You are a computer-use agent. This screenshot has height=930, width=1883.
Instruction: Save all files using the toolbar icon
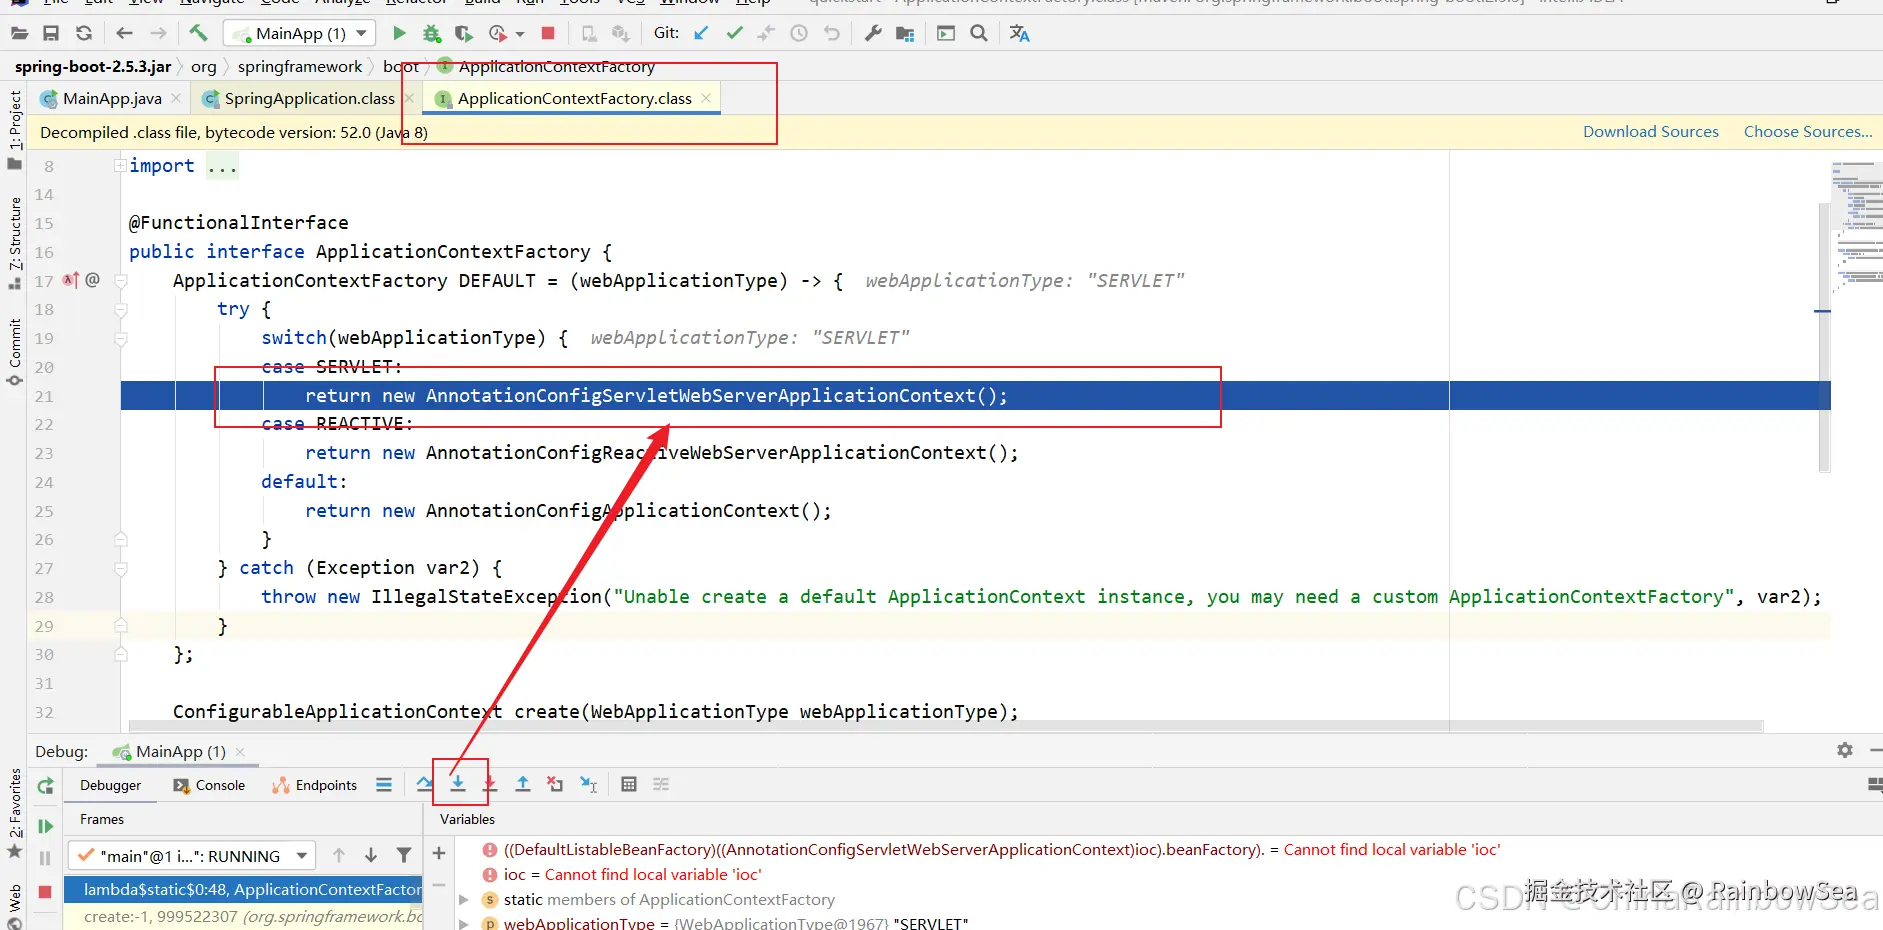click(51, 33)
